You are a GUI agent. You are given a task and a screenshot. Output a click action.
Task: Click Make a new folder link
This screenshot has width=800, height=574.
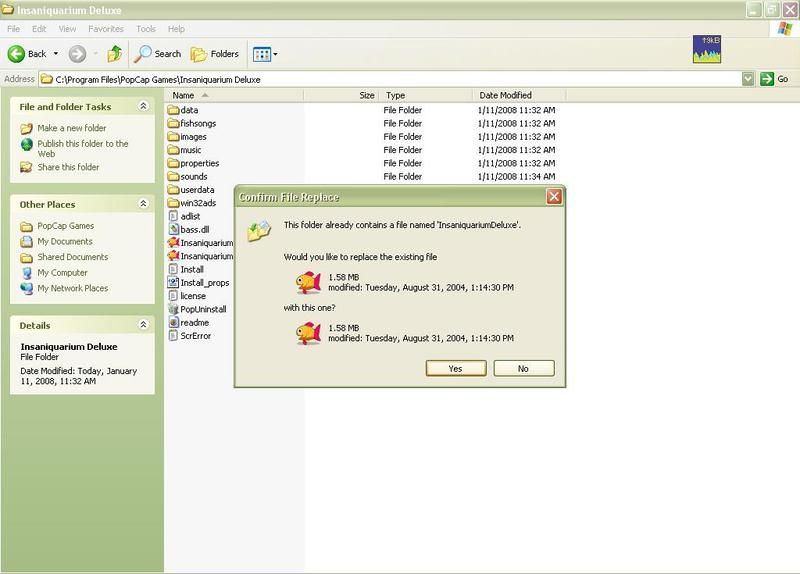click(x=71, y=128)
